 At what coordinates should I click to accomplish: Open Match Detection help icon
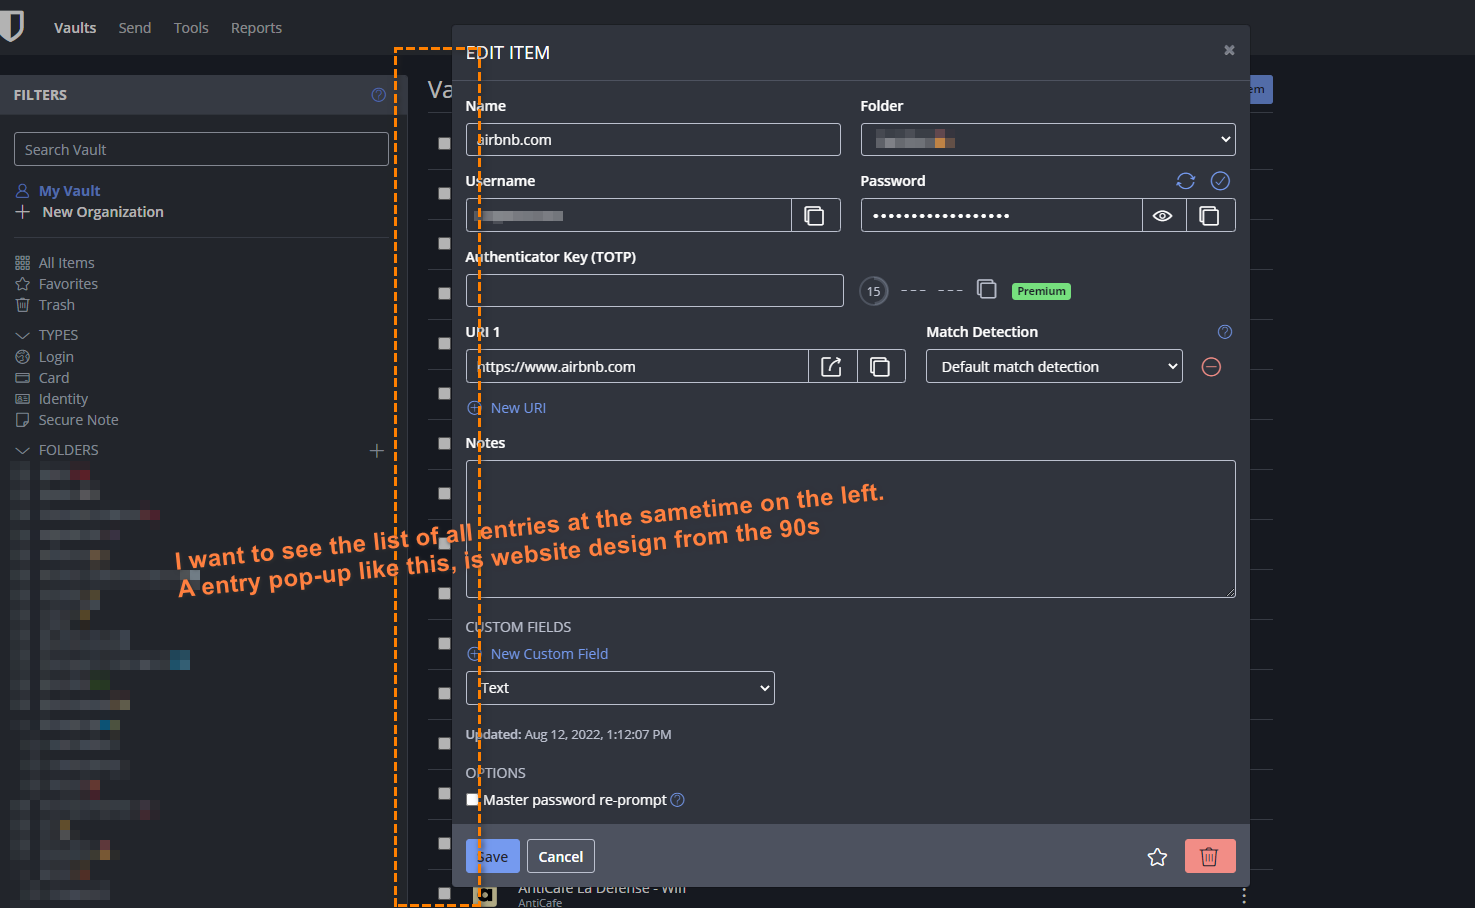(1225, 332)
